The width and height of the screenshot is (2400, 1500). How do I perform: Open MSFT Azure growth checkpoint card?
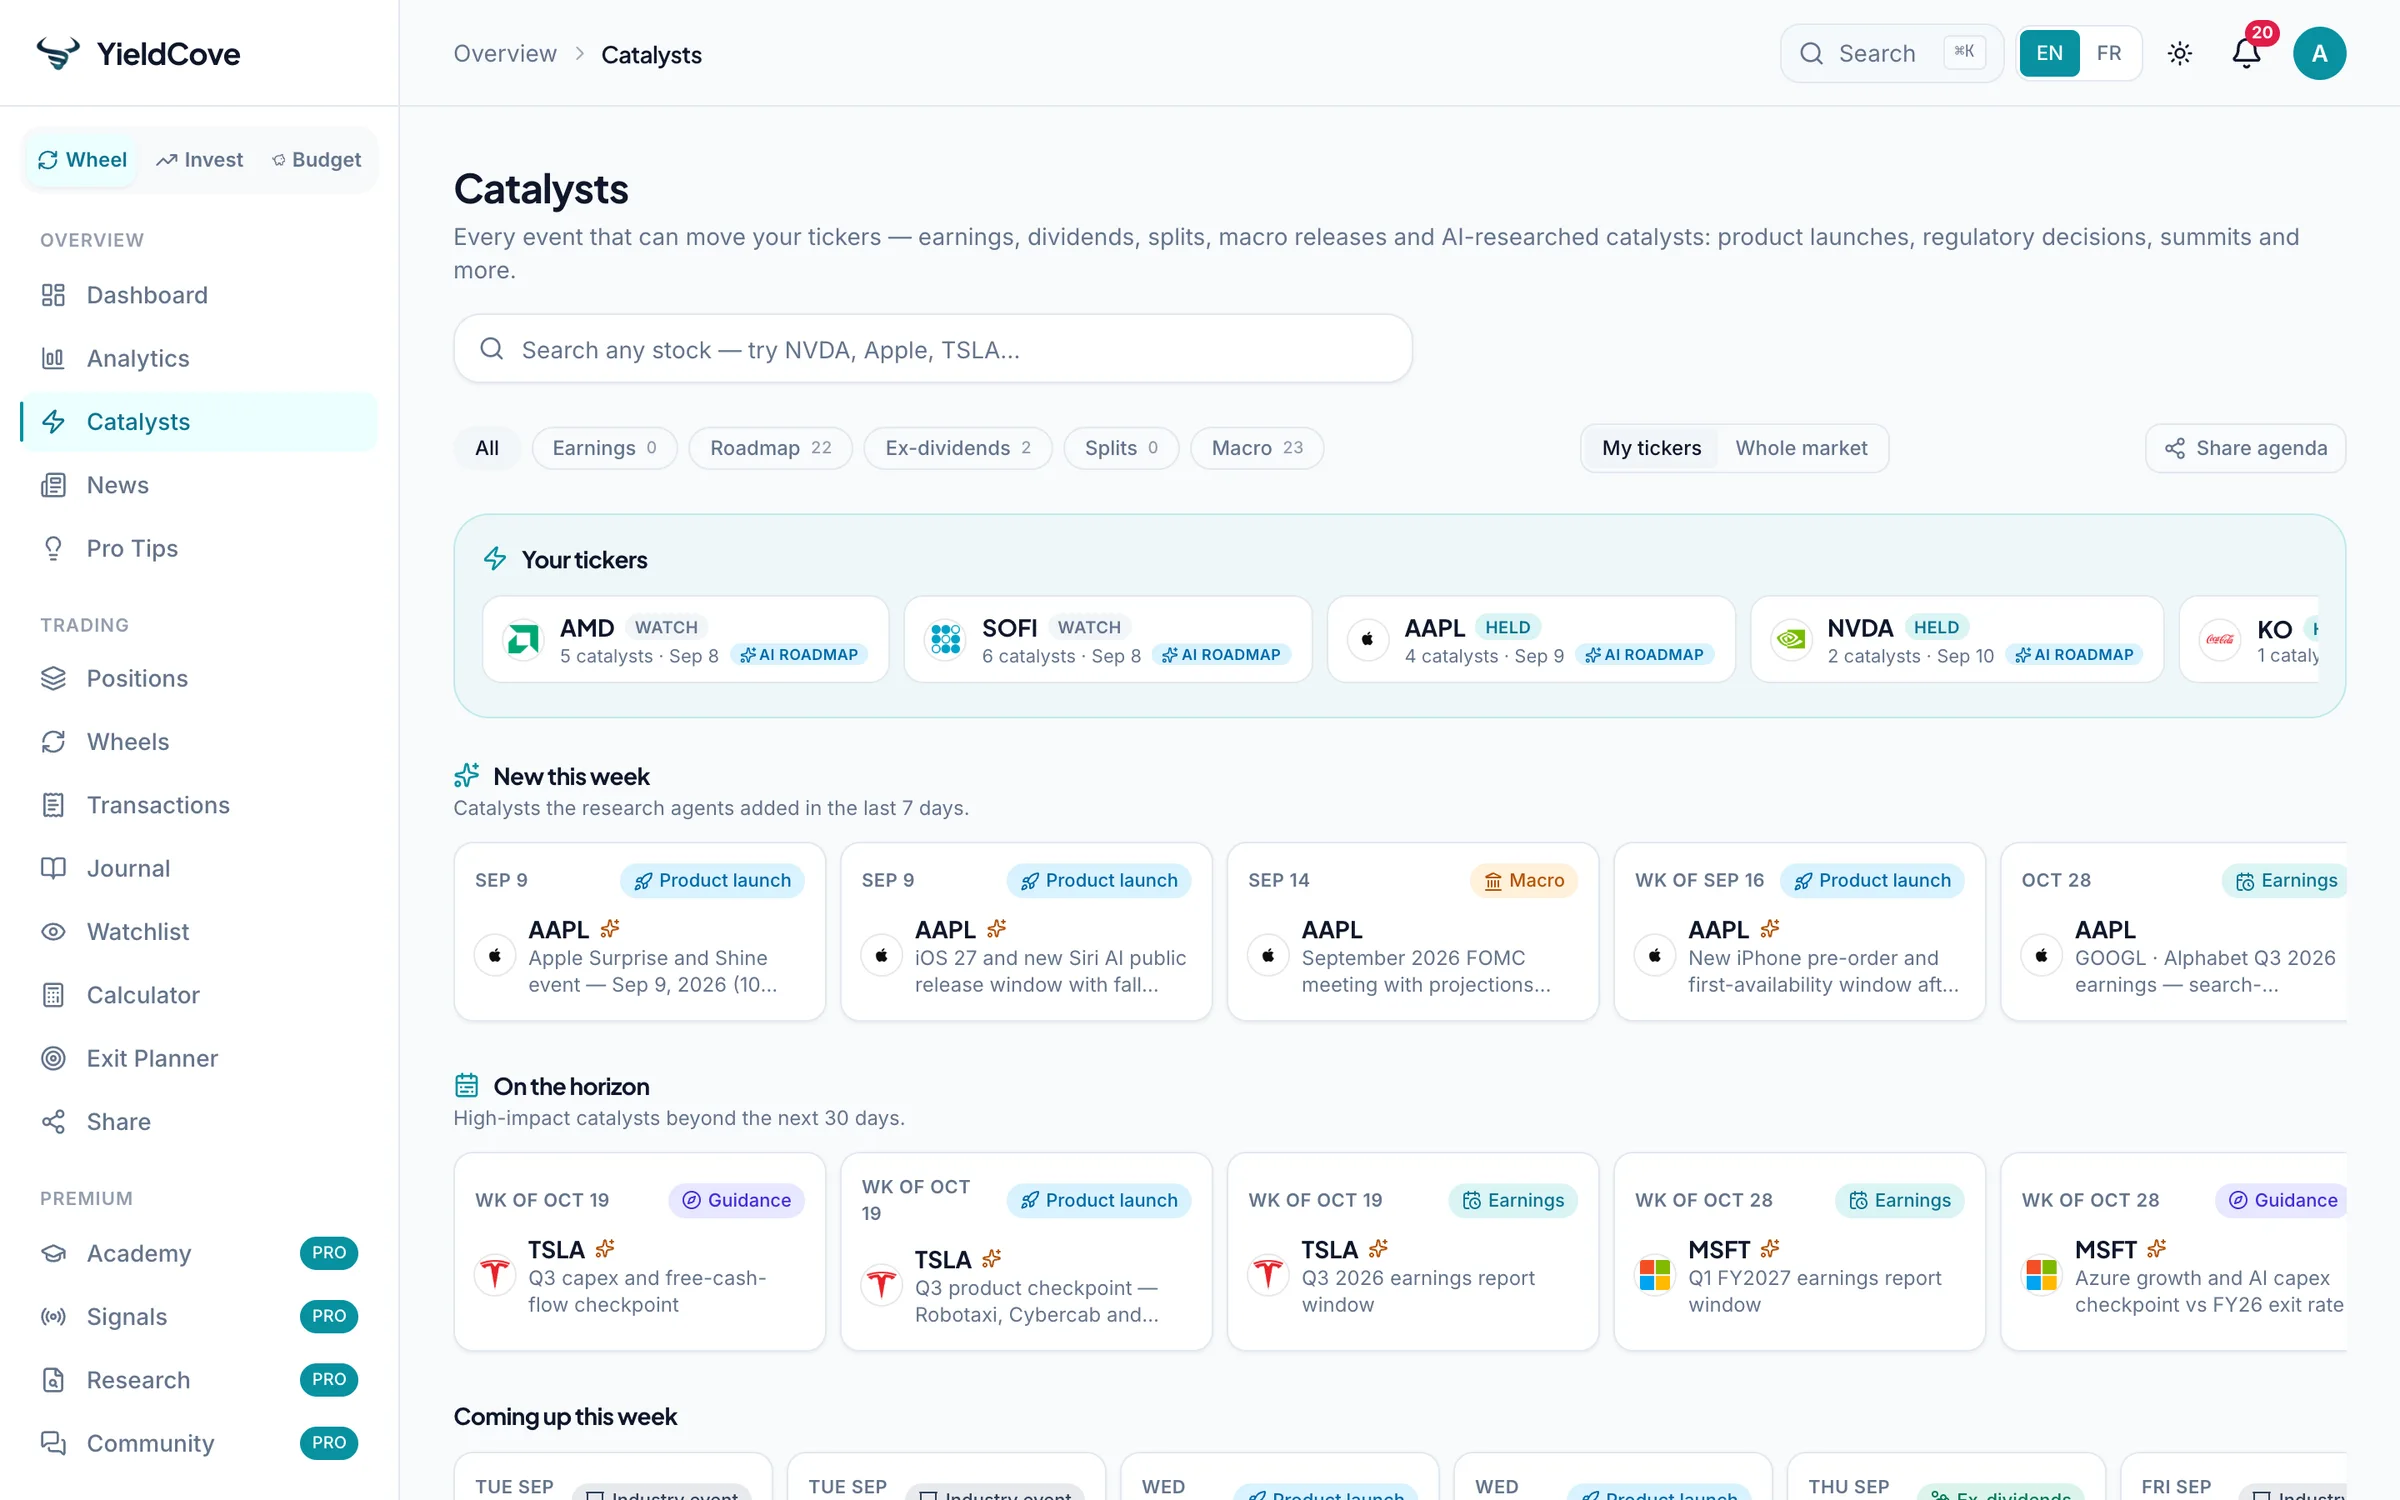point(2174,1251)
